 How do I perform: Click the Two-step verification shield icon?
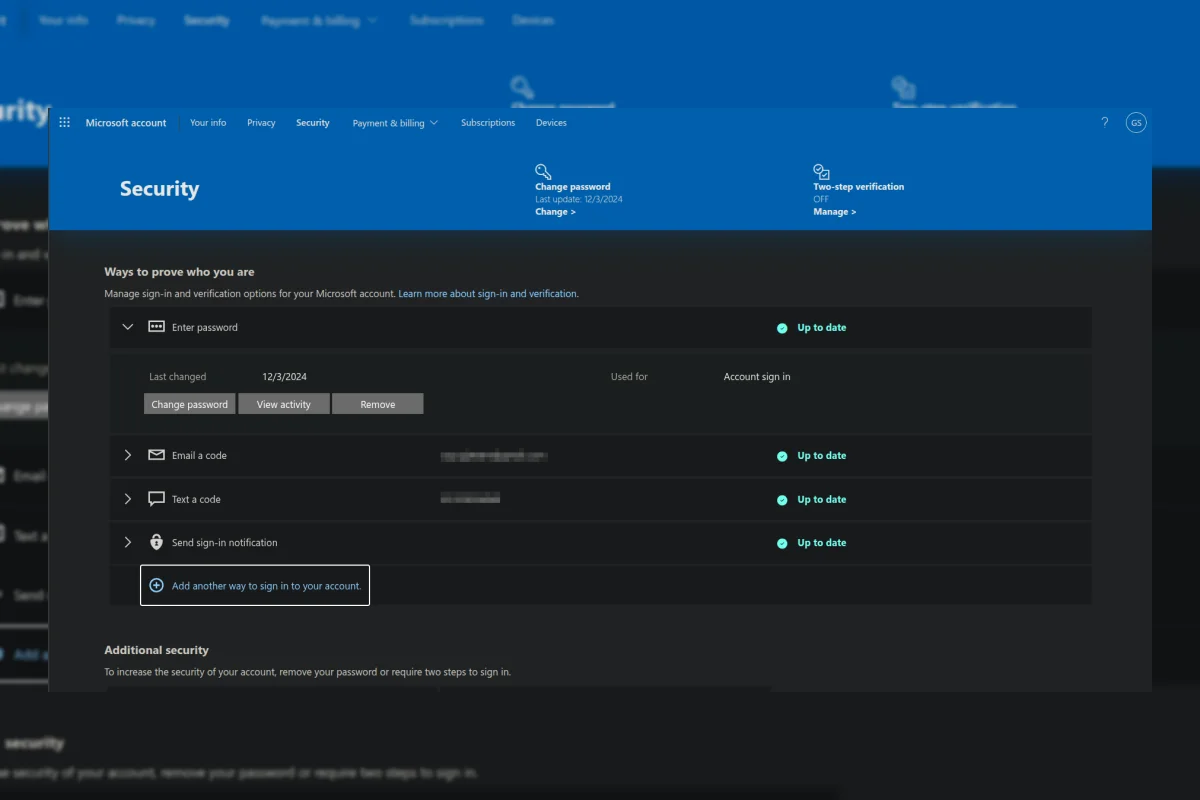(822, 171)
